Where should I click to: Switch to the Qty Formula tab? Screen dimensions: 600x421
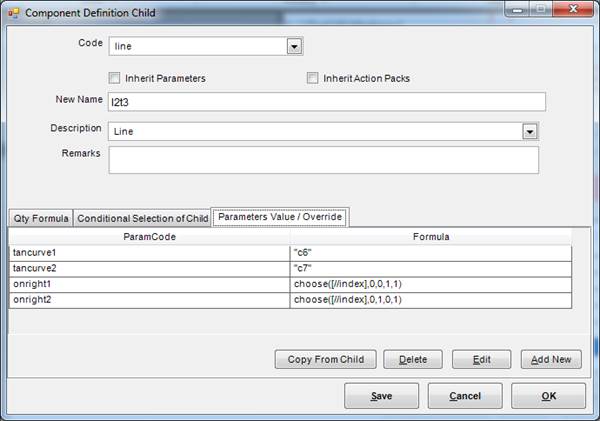coord(40,218)
